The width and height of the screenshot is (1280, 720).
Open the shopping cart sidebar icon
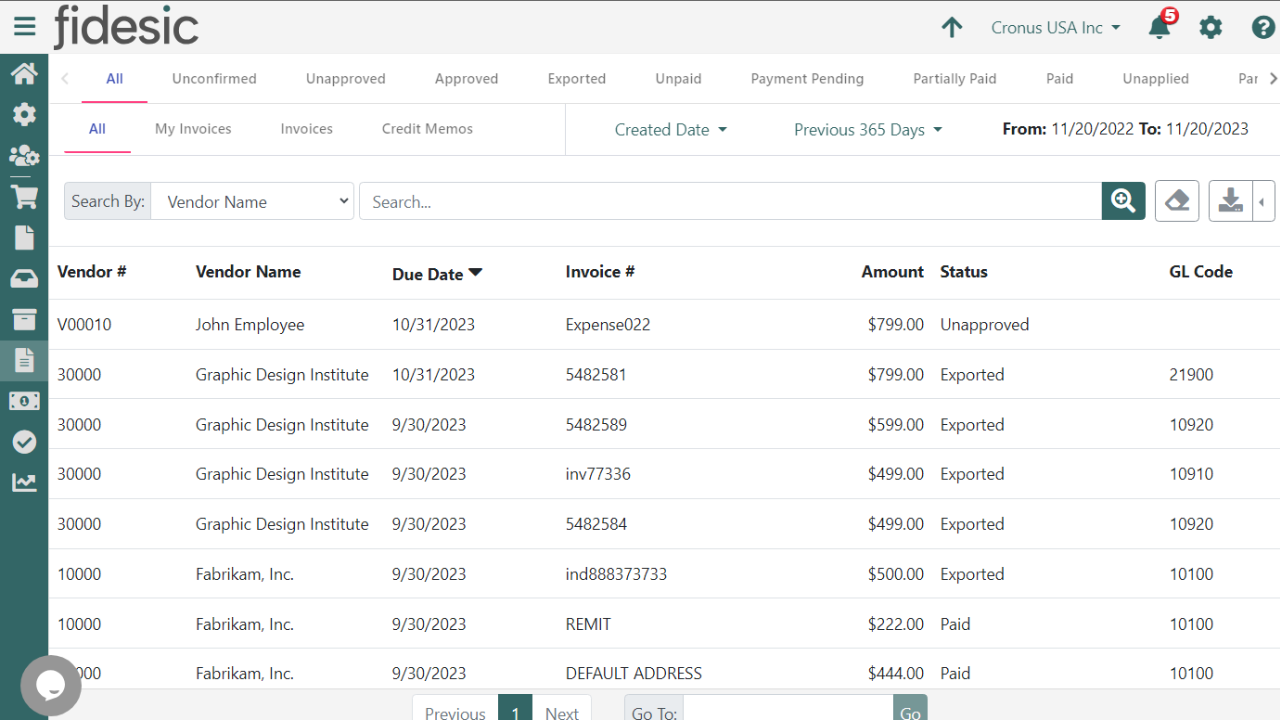click(x=24, y=196)
